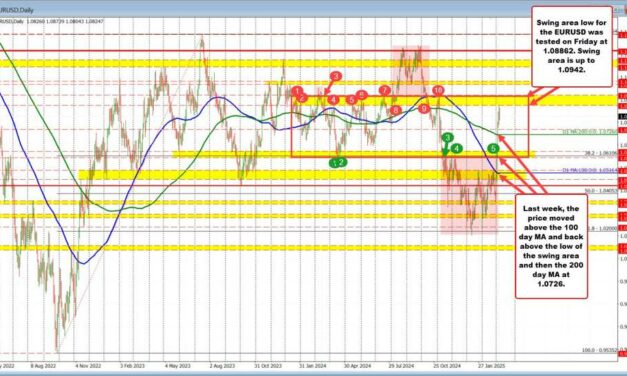Click the 4 Nov 2022 date label
The height and width of the screenshot is (376, 627).
[87, 366]
